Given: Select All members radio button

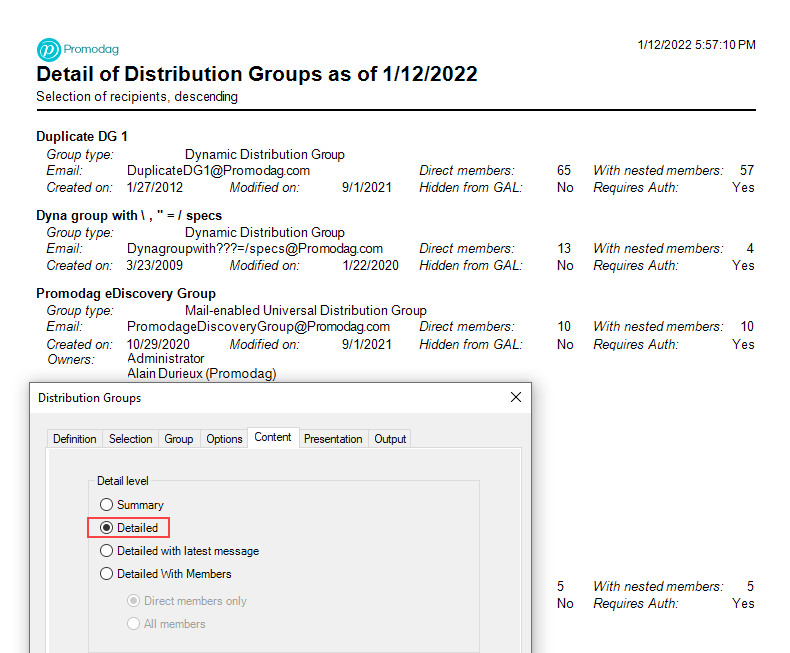Looking at the screenshot, I should point(166,624).
